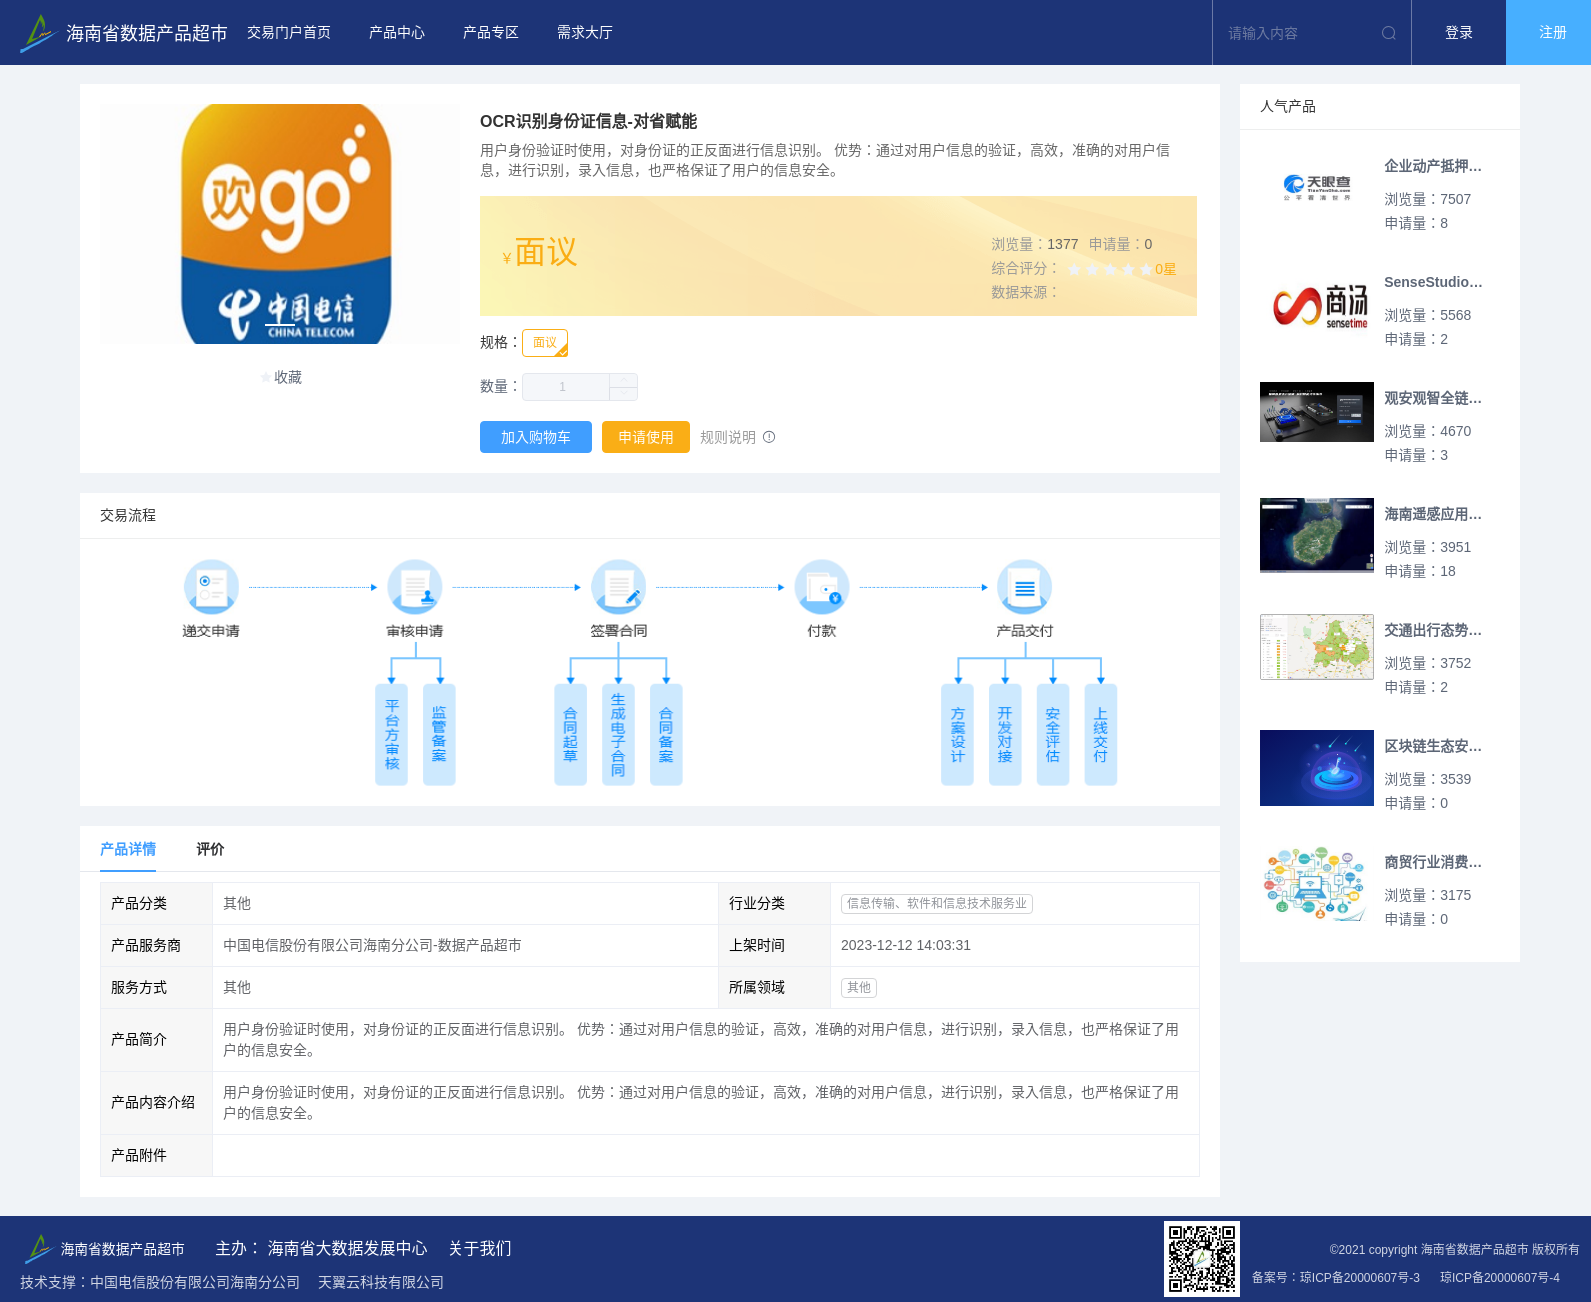1591x1302 pixels.
Task: Open 区块链生态安 product thumbnail
Action: click(1317, 768)
